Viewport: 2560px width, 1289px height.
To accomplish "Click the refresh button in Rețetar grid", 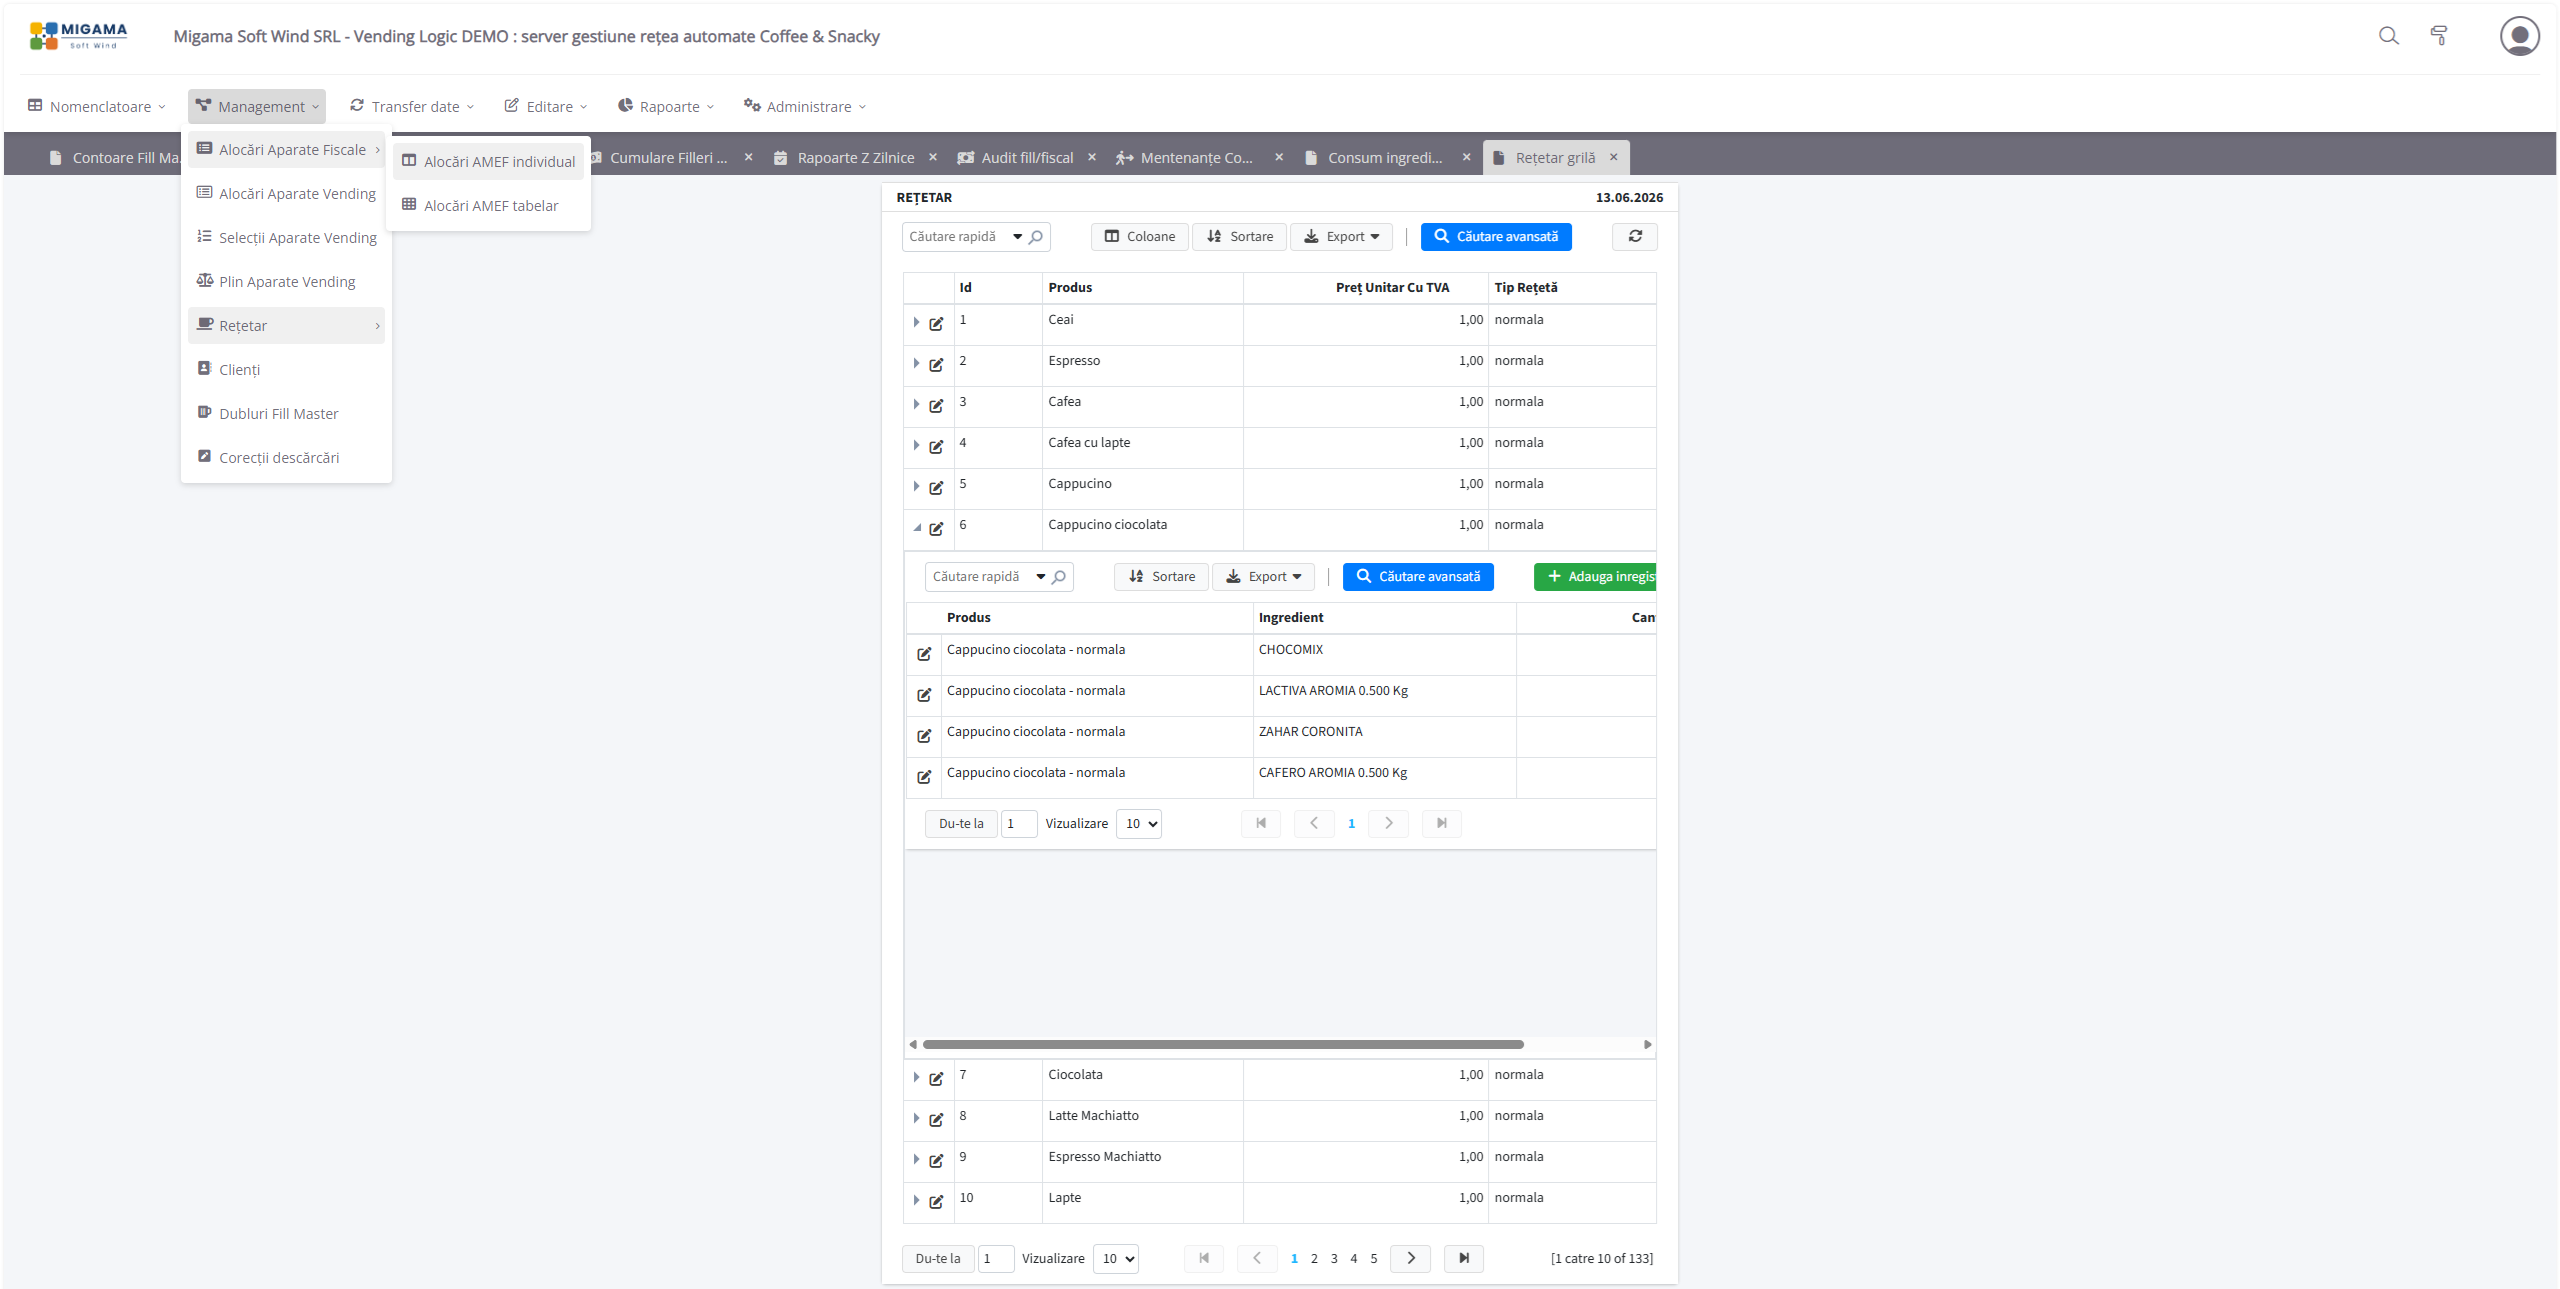I will click(1635, 237).
